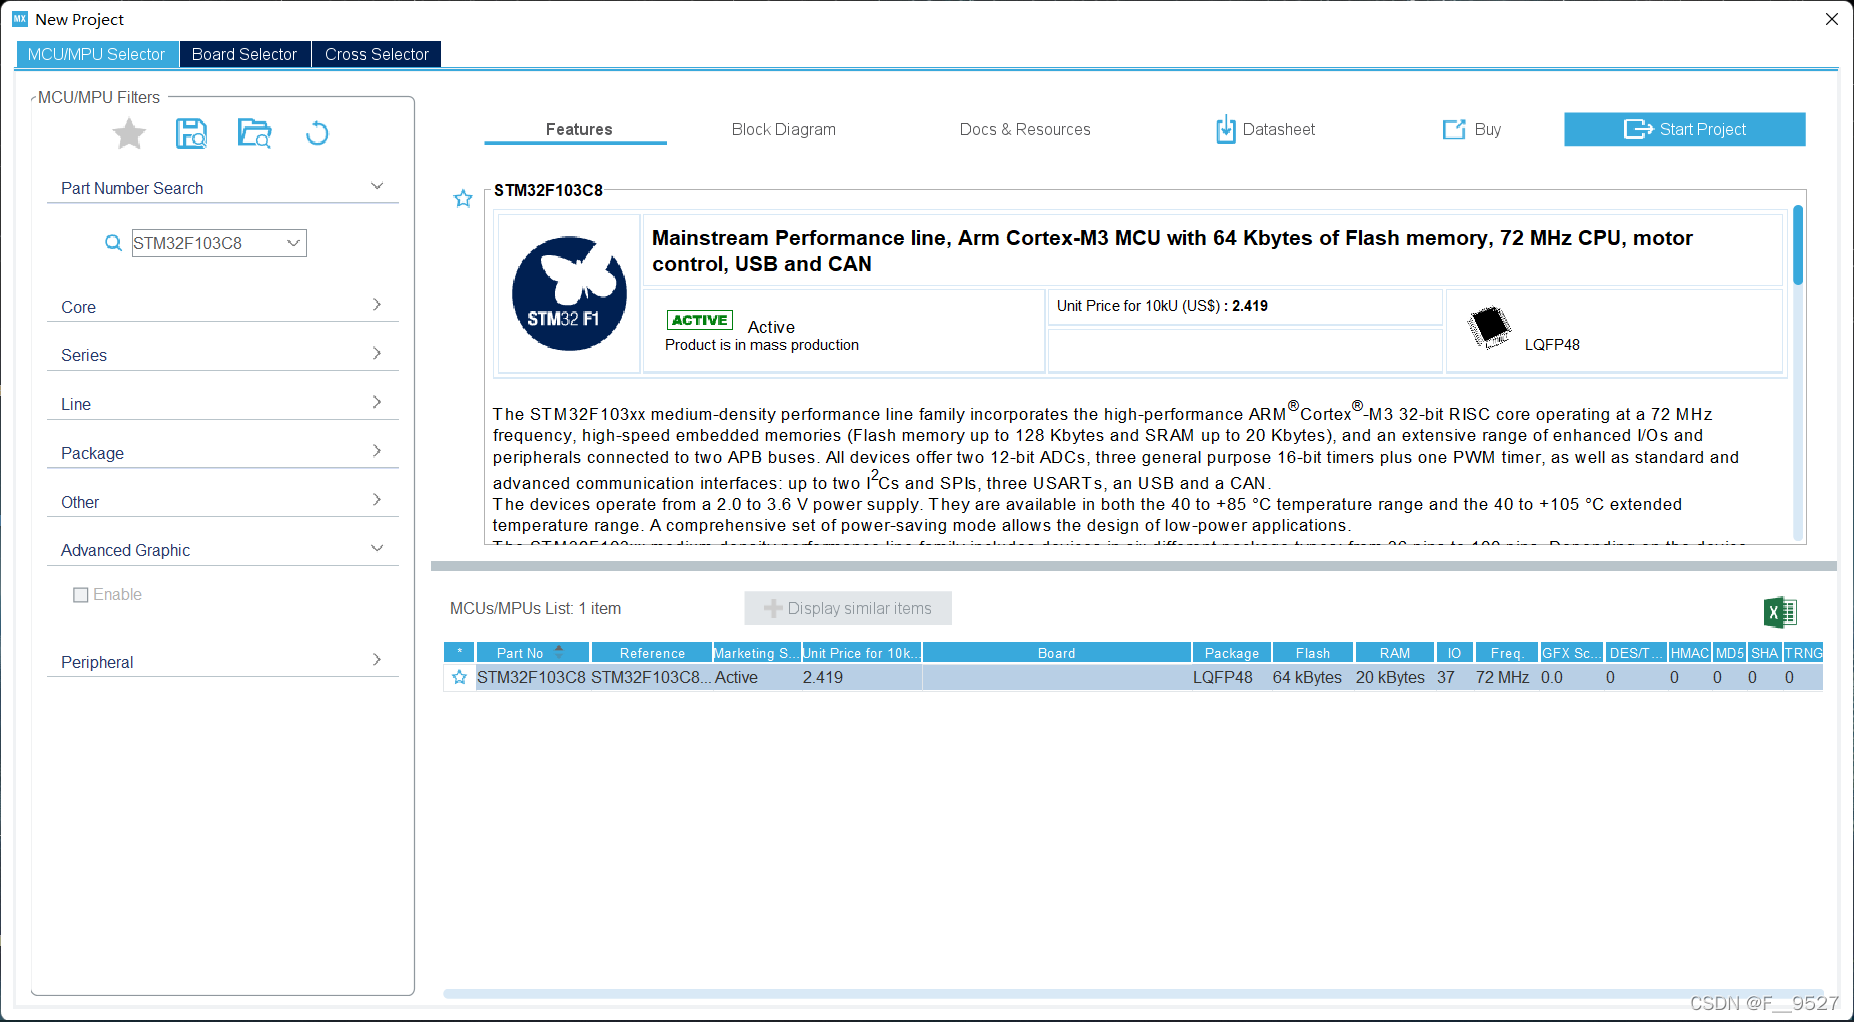The width and height of the screenshot is (1854, 1022).
Task: Expand the Other filter section
Action: coord(377,500)
